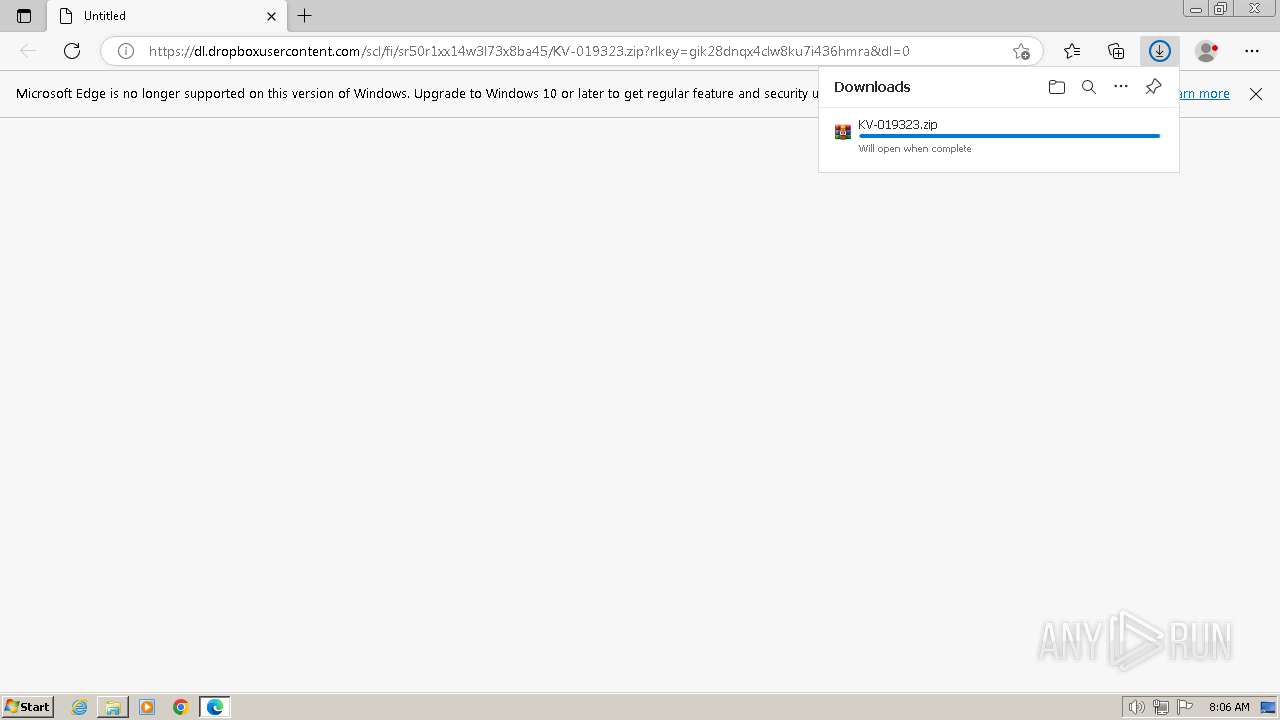Open the user profile icon
Viewport: 1280px width, 720px height.
[x=1207, y=51]
